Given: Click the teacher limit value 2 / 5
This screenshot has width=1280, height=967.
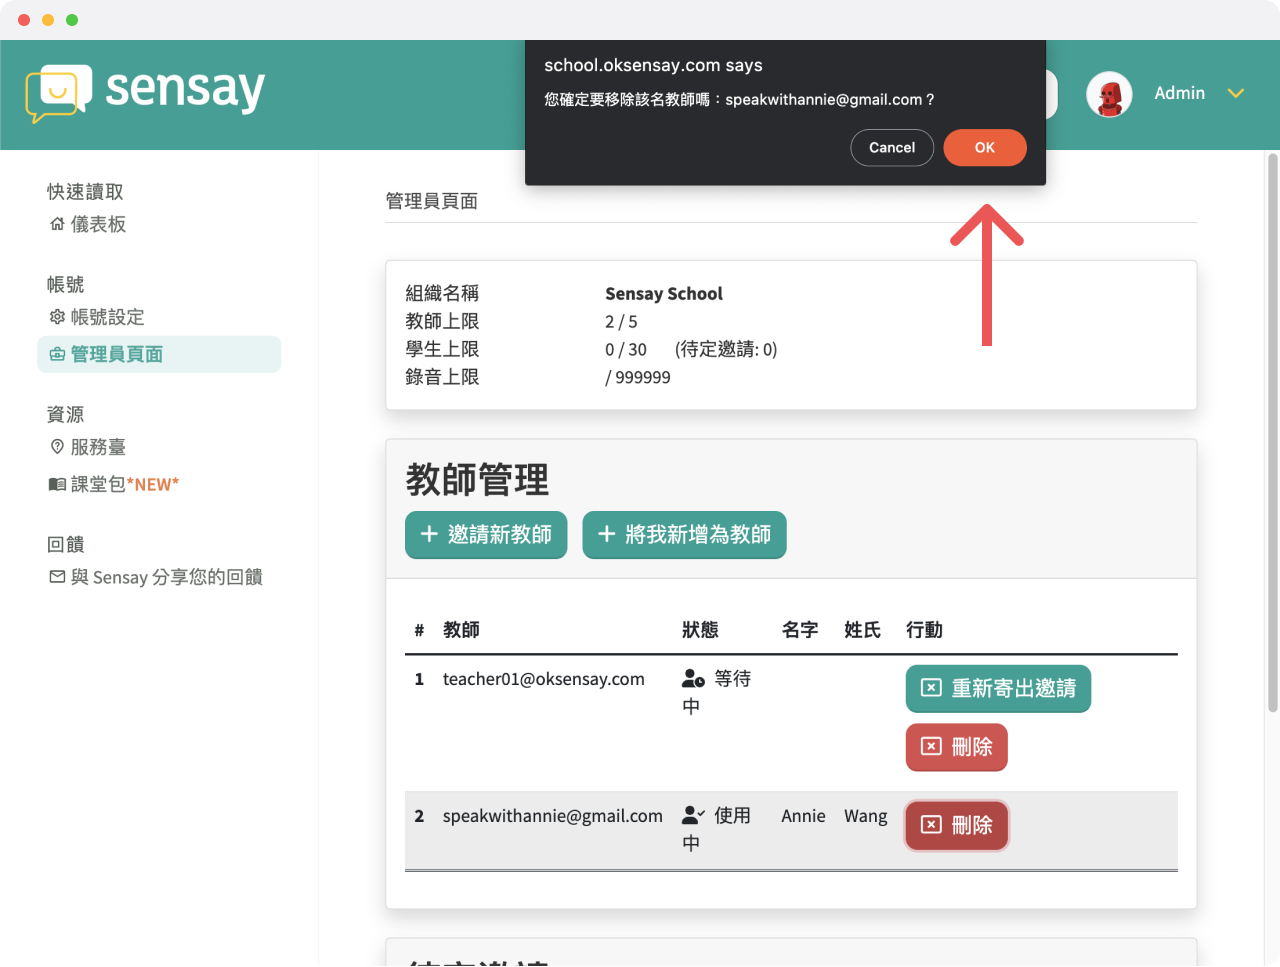Looking at the screenshot, I should tap(621, 321).
